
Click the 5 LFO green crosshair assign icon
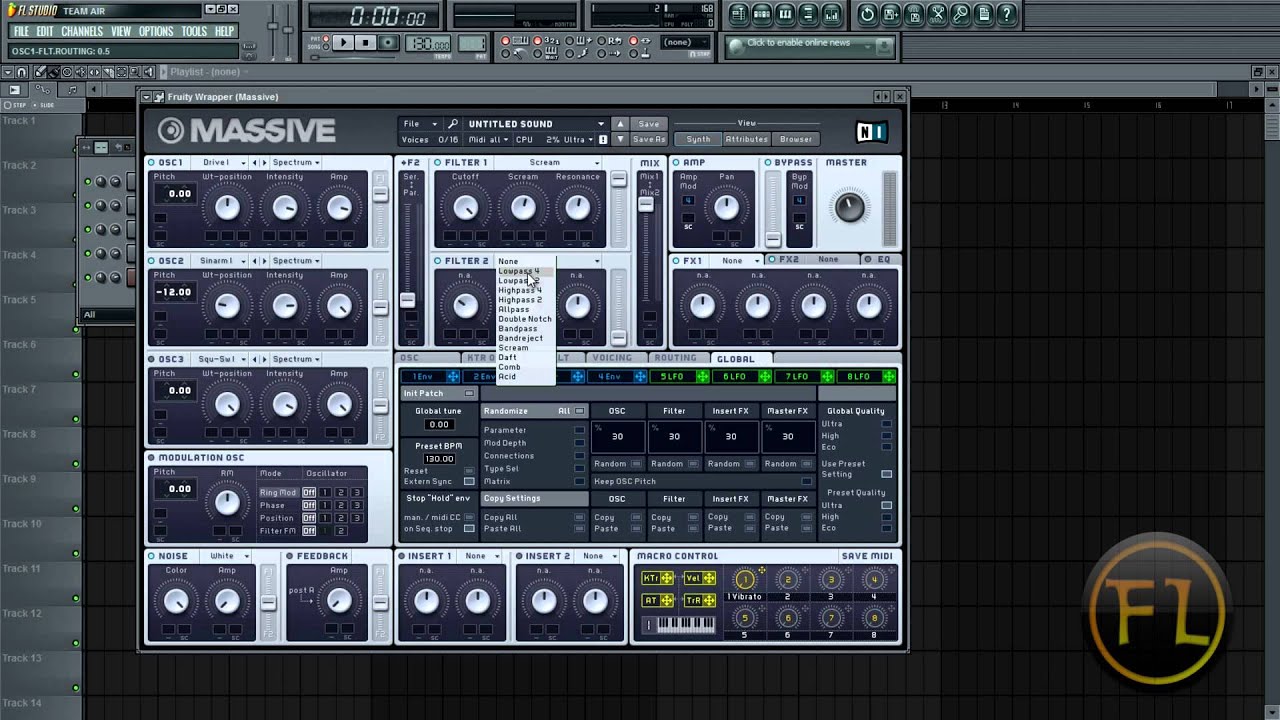[702, 376]
